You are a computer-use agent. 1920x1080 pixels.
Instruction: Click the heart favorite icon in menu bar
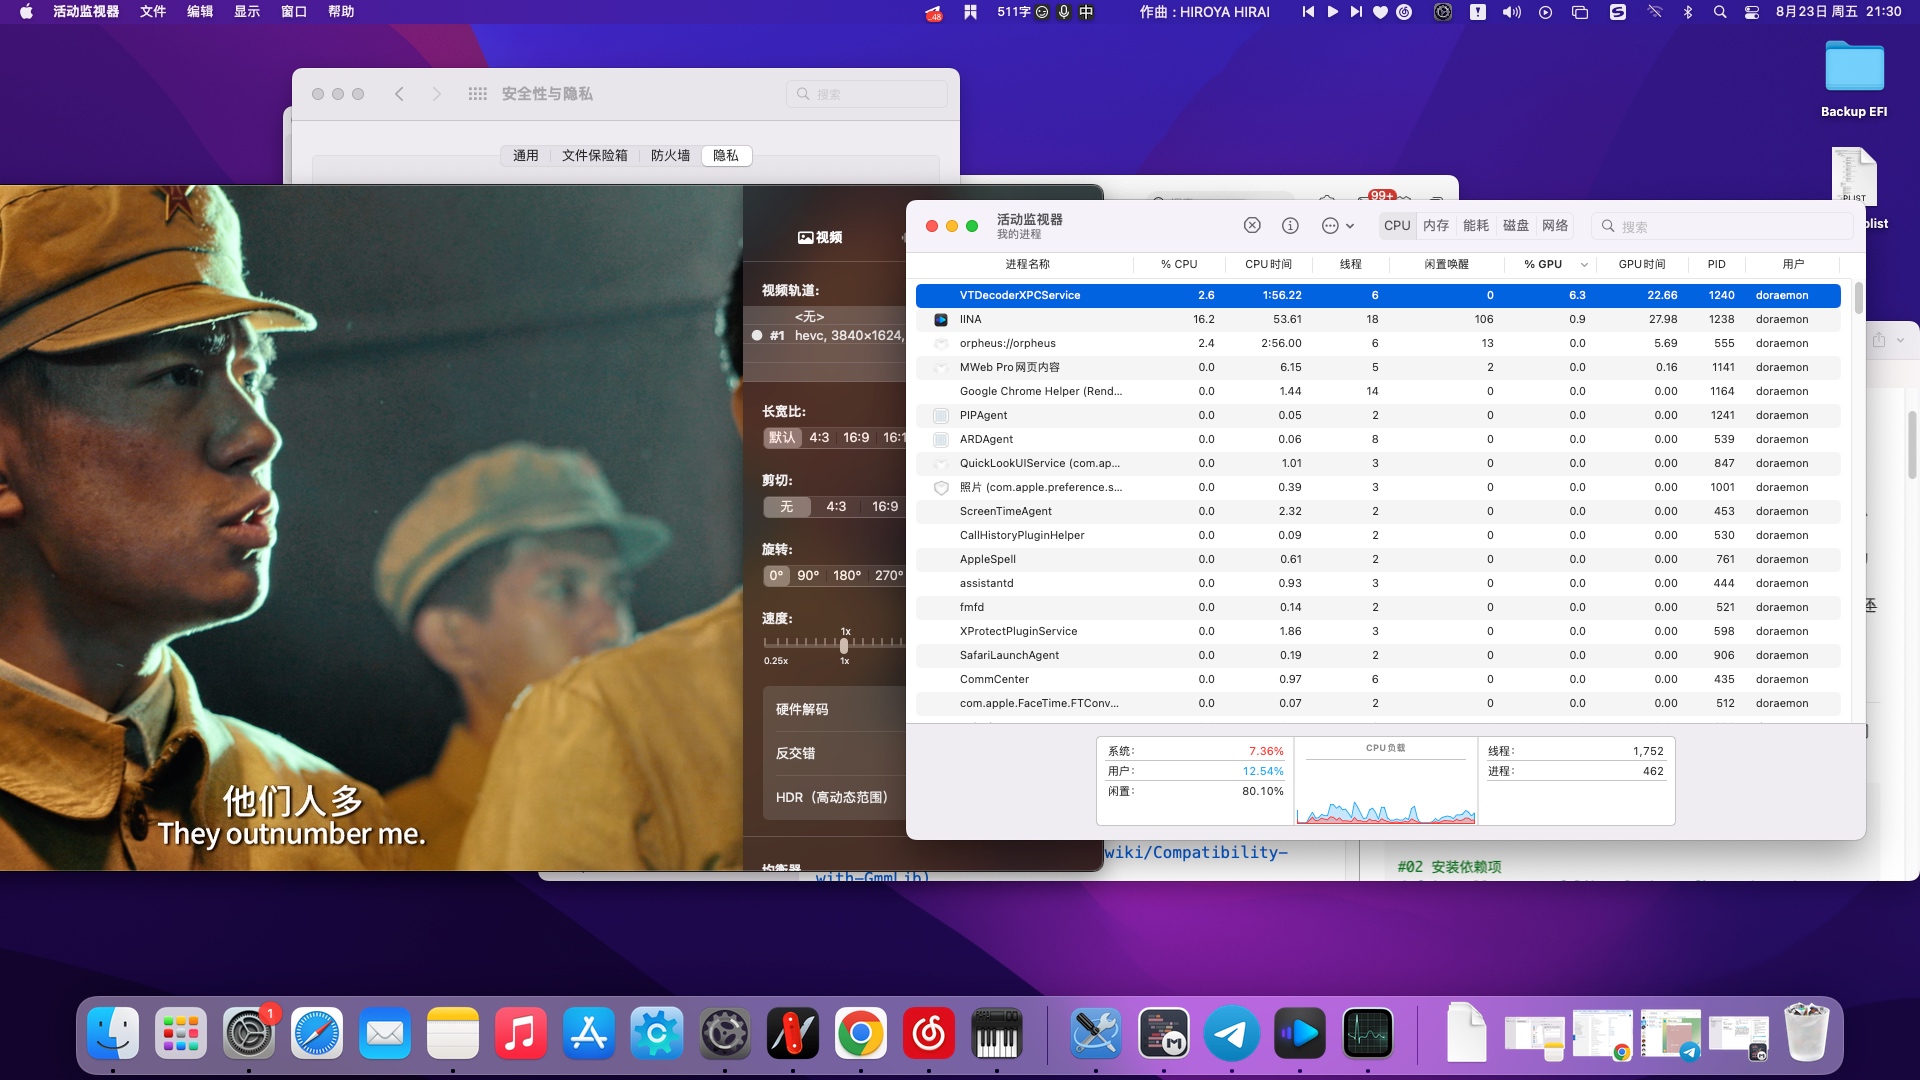pyautogui.click(x=1380, y=12)
